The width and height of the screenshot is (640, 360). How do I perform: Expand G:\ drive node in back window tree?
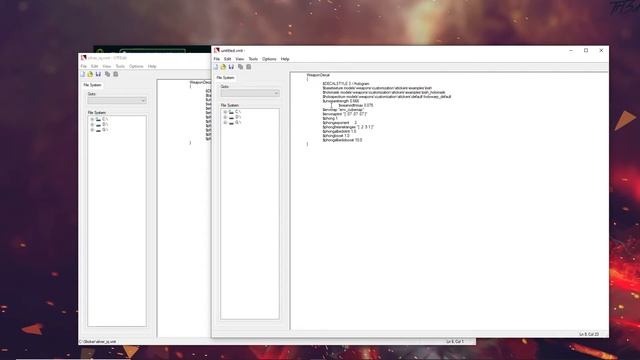point(92,130)
